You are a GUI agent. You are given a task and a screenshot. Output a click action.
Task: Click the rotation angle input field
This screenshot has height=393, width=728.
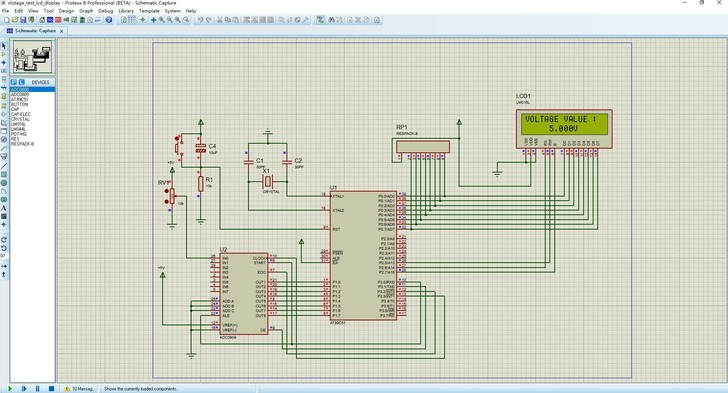pos(4,256)
